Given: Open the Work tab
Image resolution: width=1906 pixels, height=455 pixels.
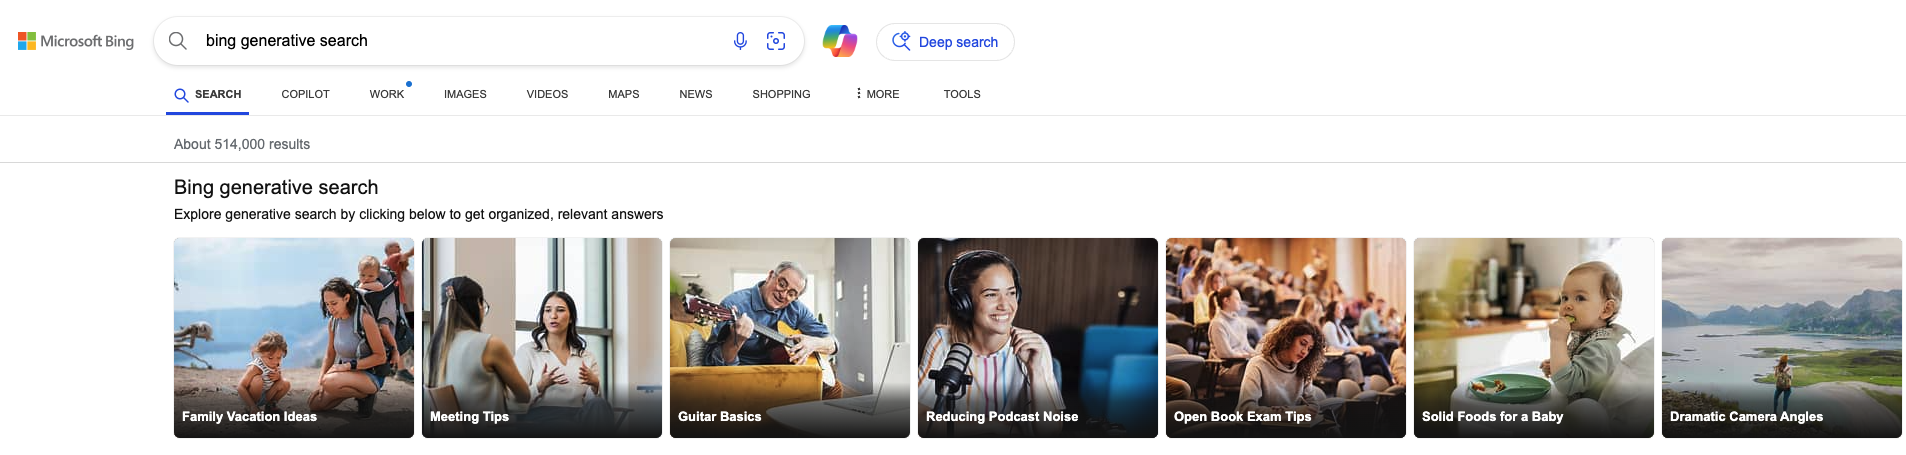Looking at the screenshot, I should [x=386, y=94].
